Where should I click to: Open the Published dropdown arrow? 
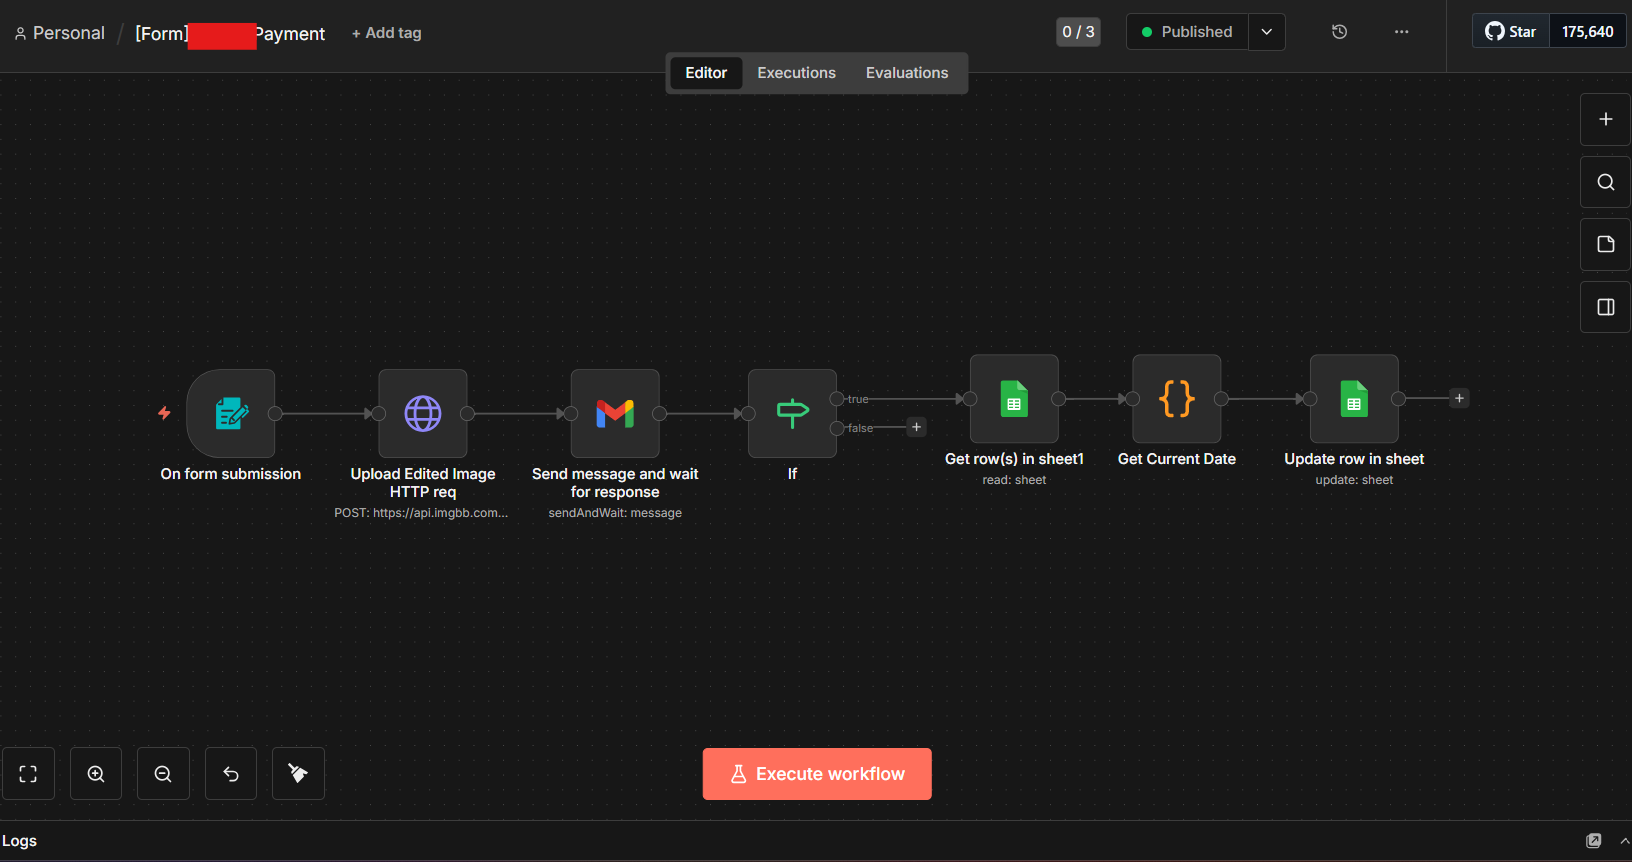1267,32
